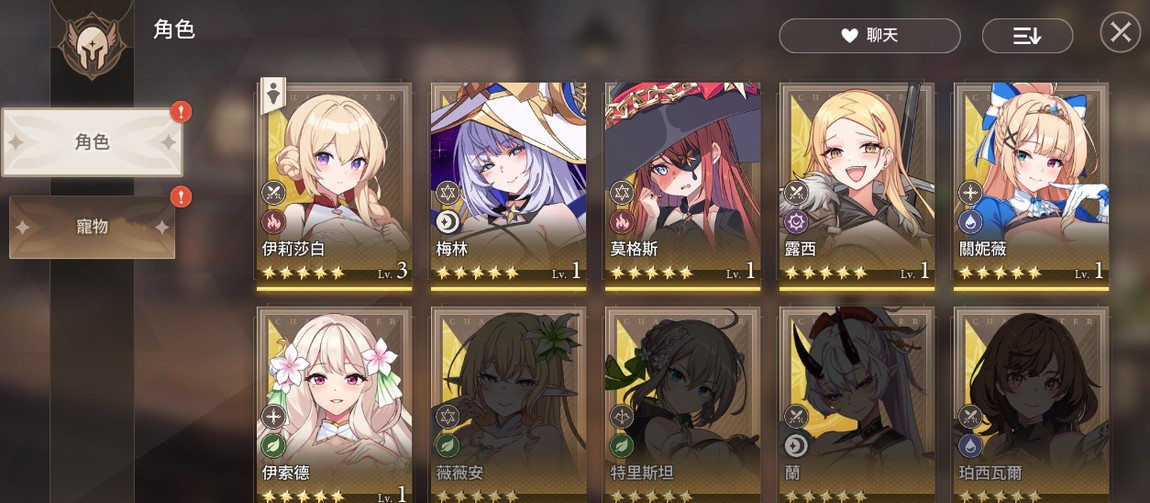
Task: Click fire element icon on 伊莉莎白 card
Action: tap(273, 221)
